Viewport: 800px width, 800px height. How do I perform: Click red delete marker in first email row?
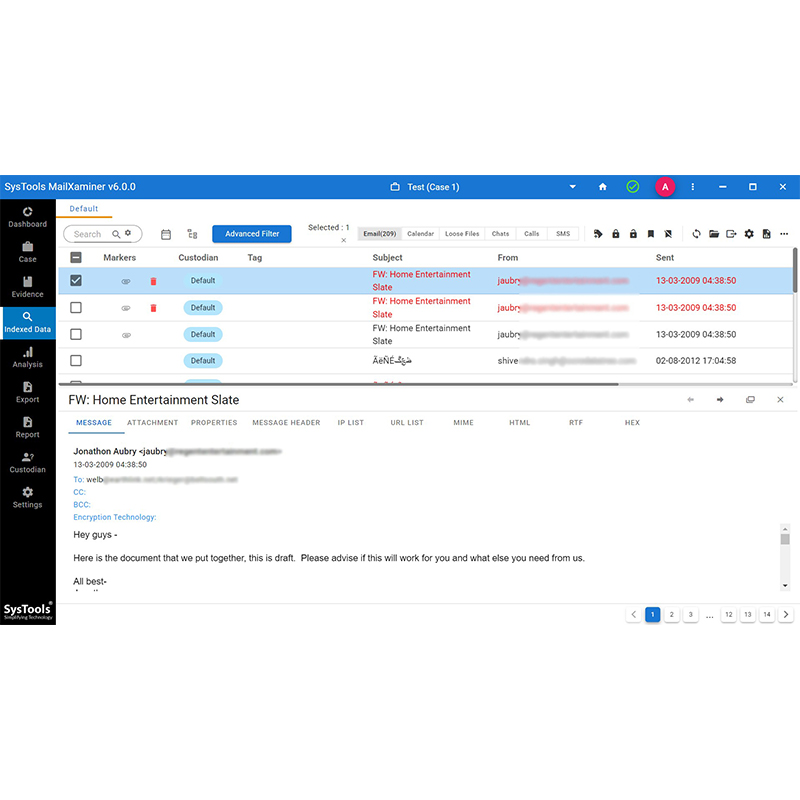point(153,281)
